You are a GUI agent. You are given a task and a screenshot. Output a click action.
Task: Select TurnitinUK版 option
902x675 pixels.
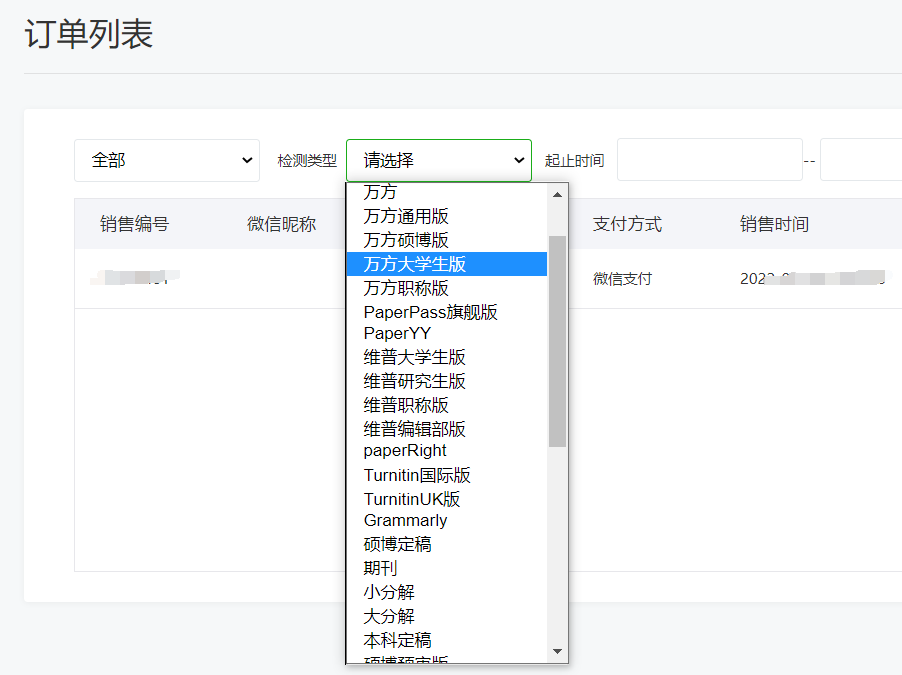(447, 499)
